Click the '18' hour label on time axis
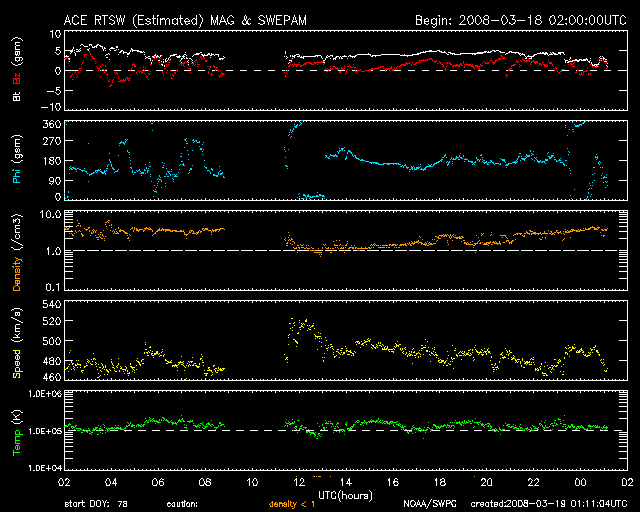640x512 pixels. pyautogui.click(x=440, y=482)
